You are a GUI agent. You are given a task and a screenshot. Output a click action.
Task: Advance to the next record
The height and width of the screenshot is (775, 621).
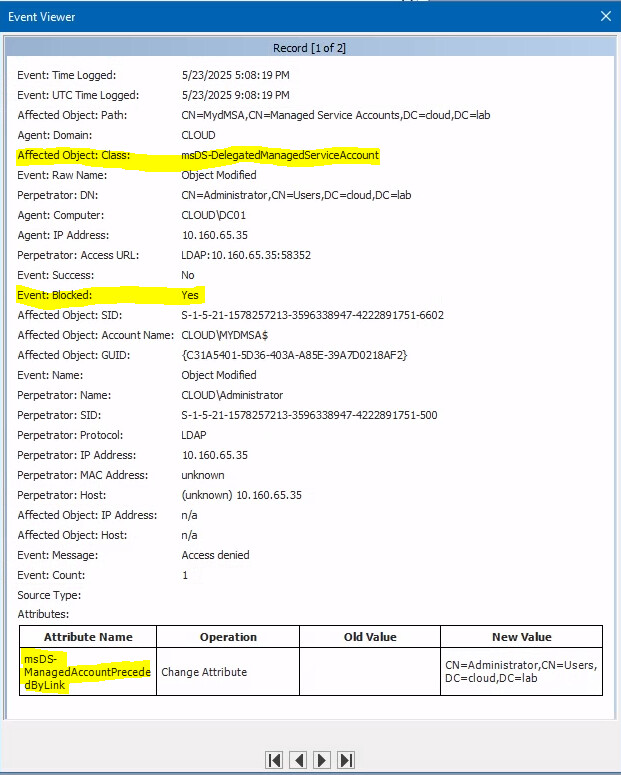tap(322, 760)
